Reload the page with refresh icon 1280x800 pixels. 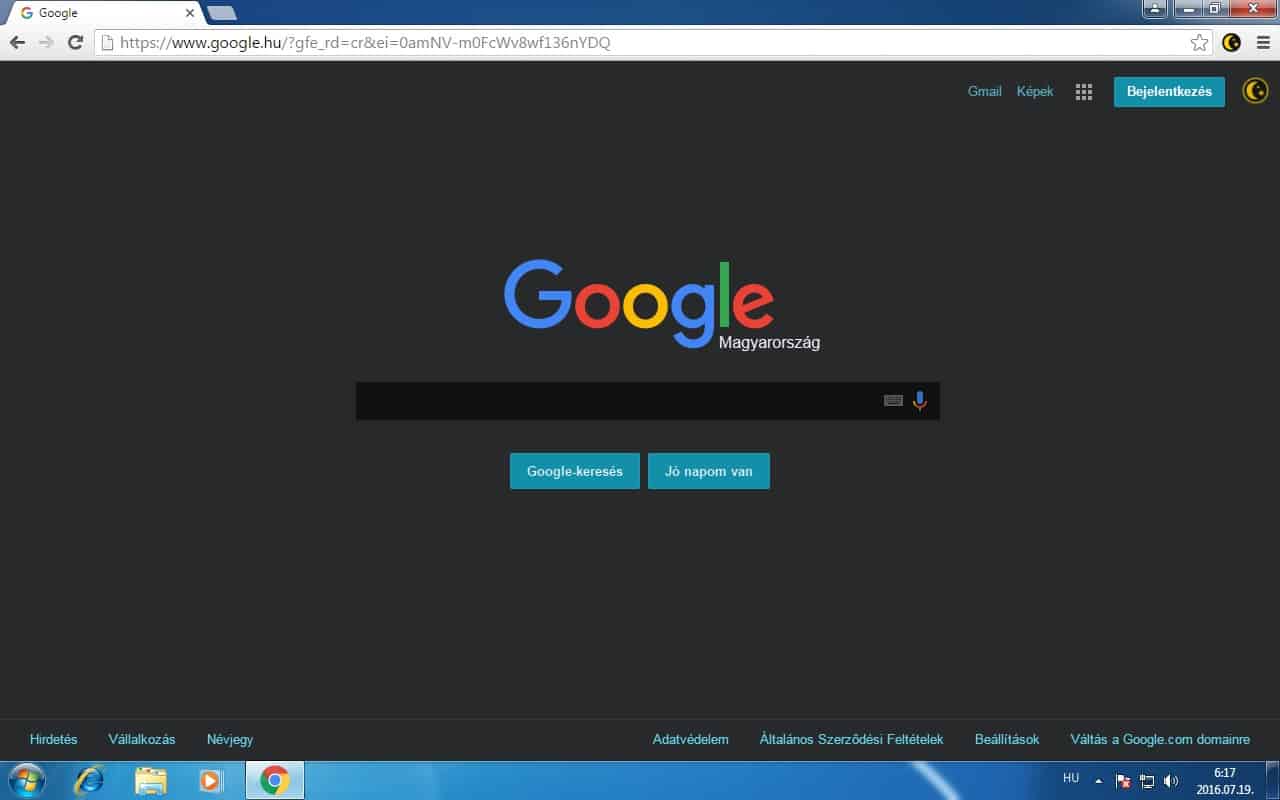point(75,42)
